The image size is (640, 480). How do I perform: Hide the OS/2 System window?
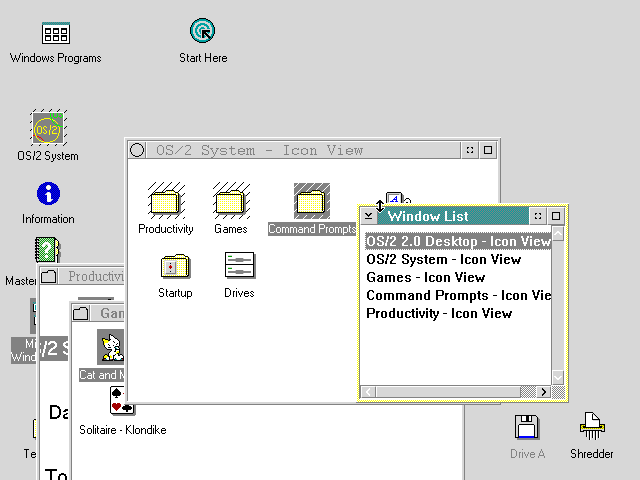pyautogui.click(x=470, y=150)
